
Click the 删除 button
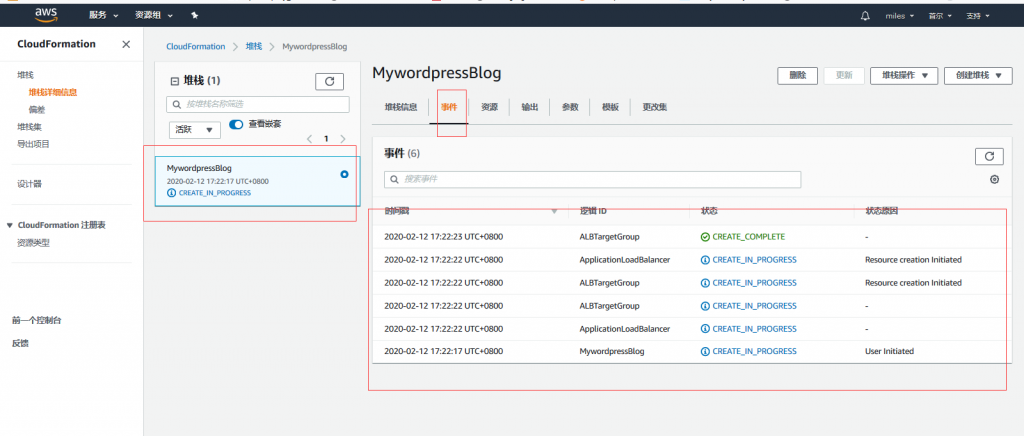click(x=797, y=76)
